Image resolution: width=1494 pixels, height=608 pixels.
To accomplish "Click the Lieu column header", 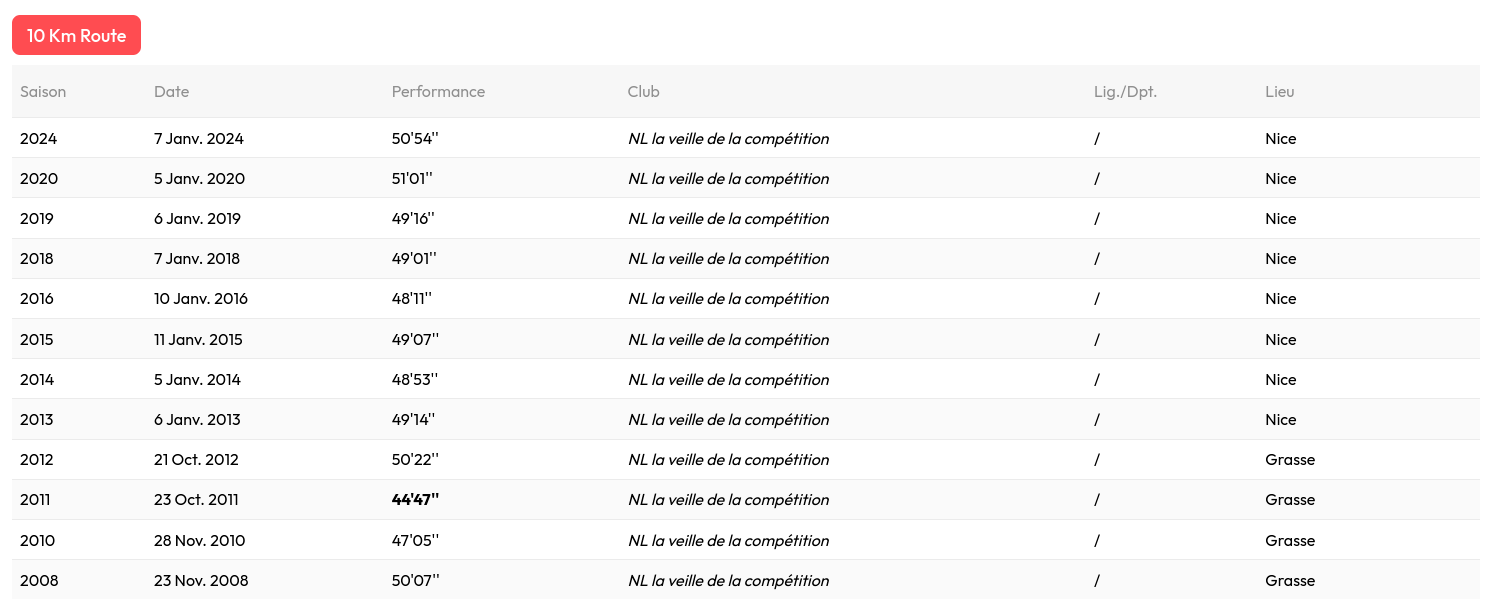I will [1279, 92].
